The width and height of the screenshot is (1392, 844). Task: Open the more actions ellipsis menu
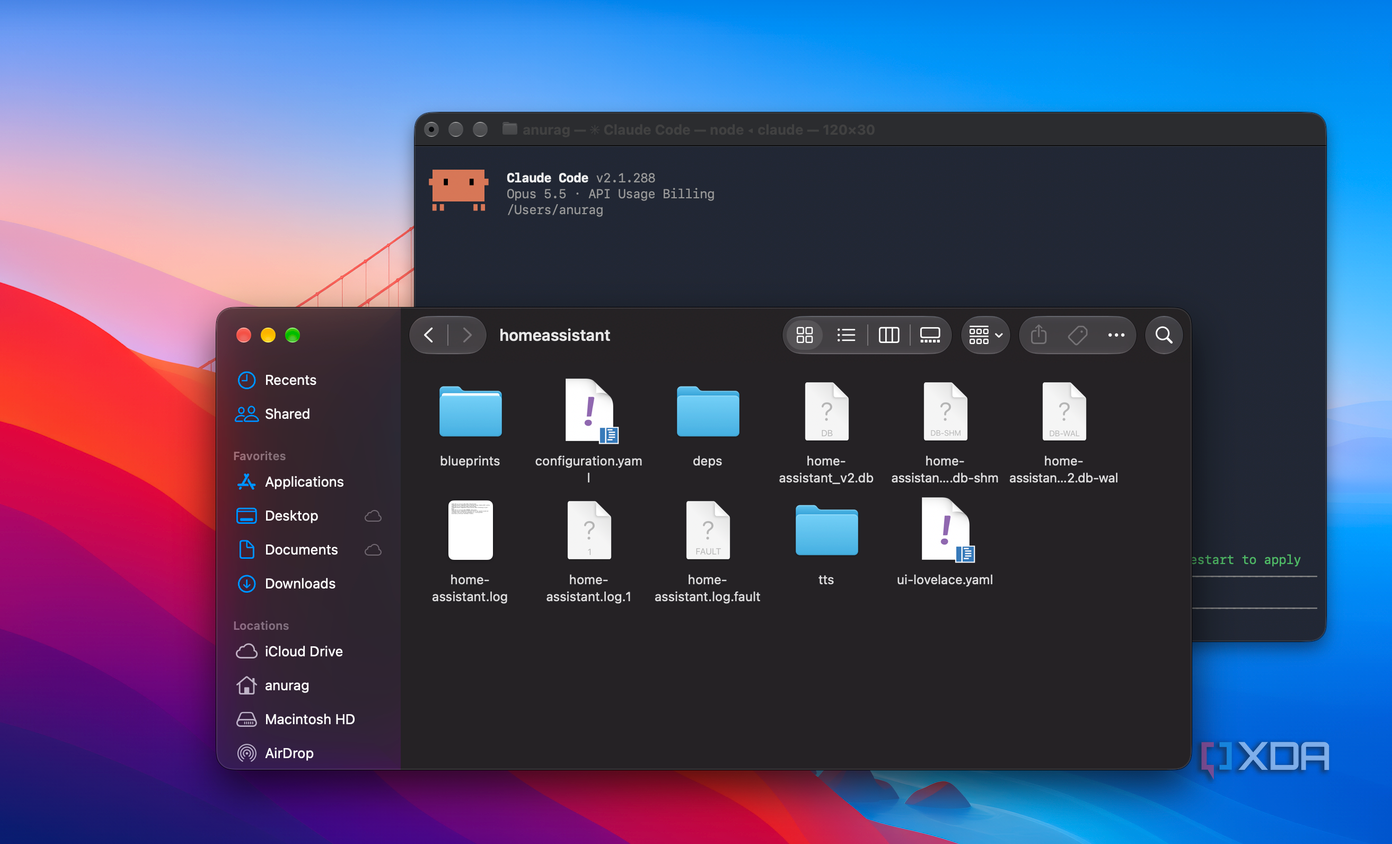pos(1116,335)
